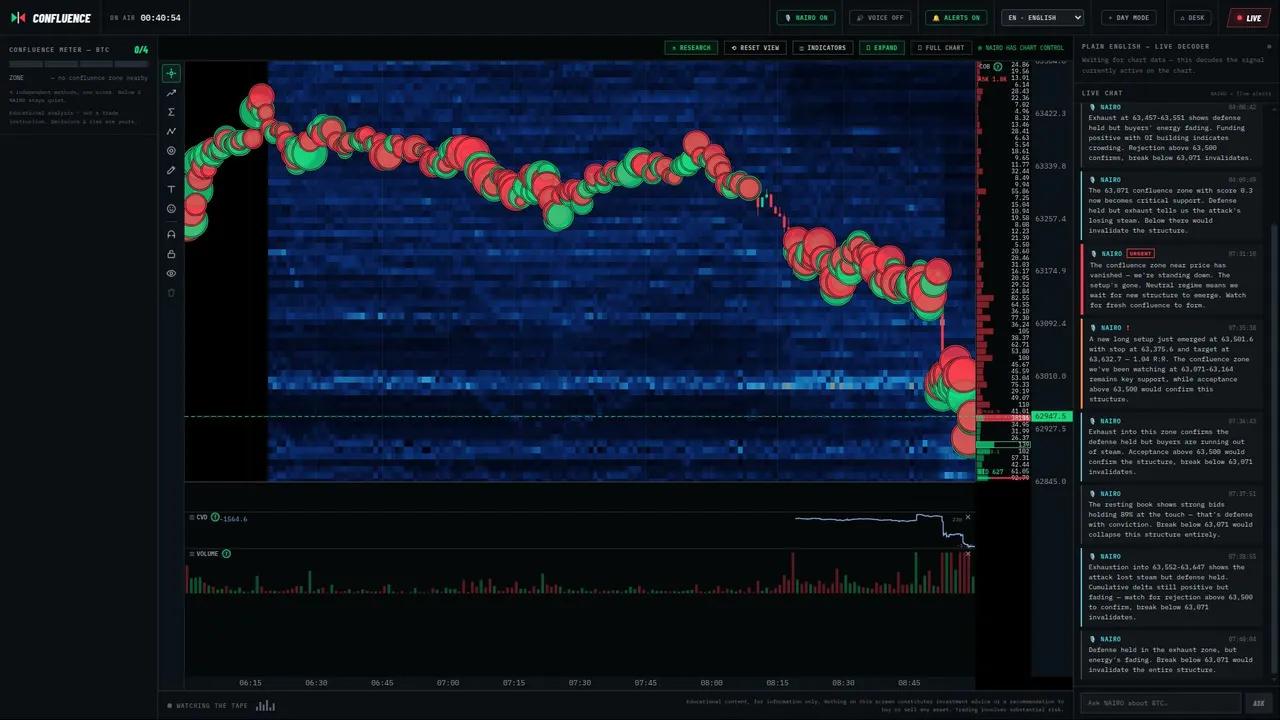Viewport: 1280px width, 720px height.
Task: Switch to FULL CHART view
Action: click(941, 48)
